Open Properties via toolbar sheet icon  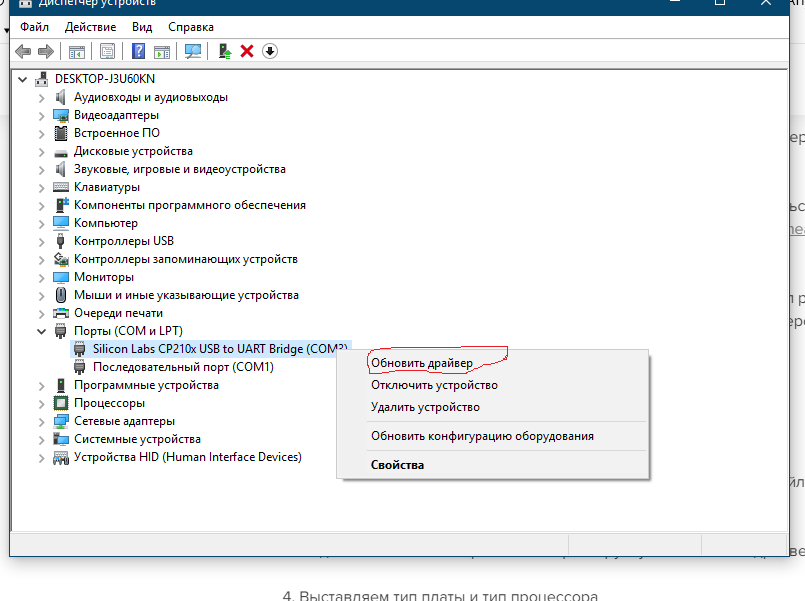pos(107,51)
